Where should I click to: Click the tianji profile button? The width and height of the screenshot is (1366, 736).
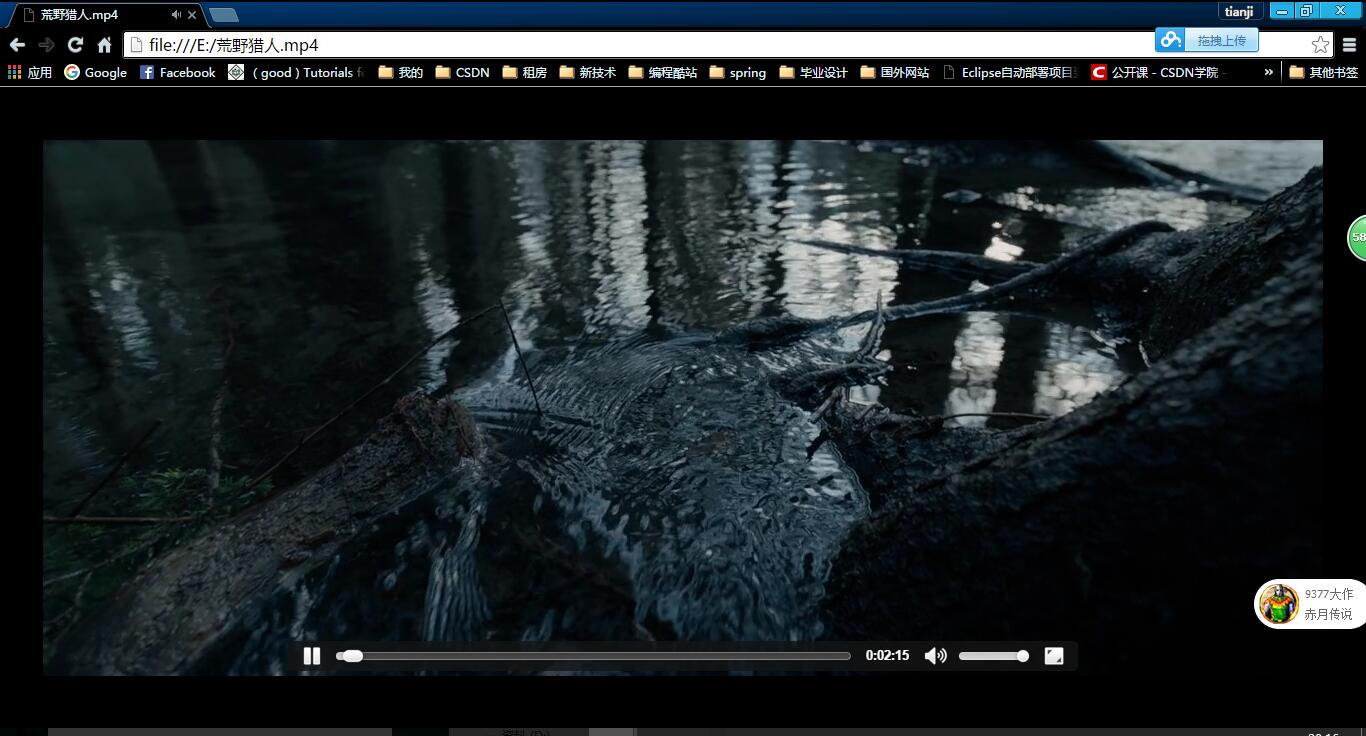(x=1239, y=11)
